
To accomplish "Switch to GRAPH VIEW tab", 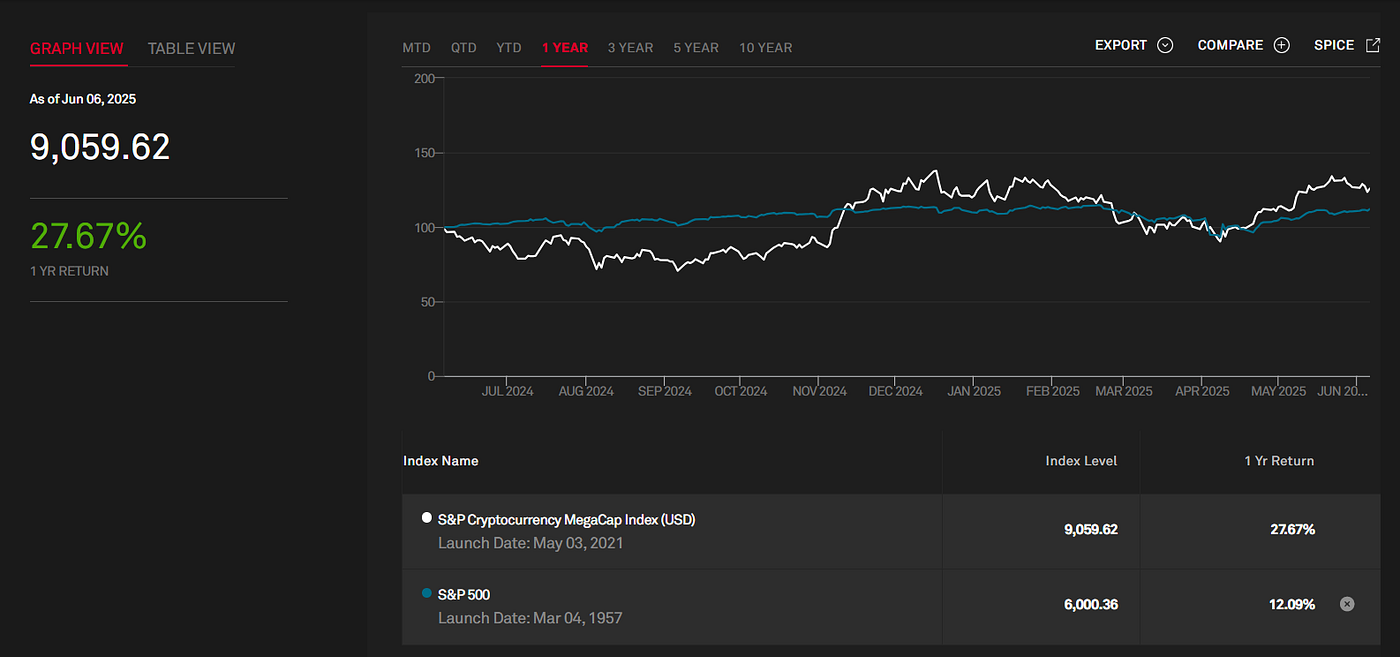I will click(77, 48).
